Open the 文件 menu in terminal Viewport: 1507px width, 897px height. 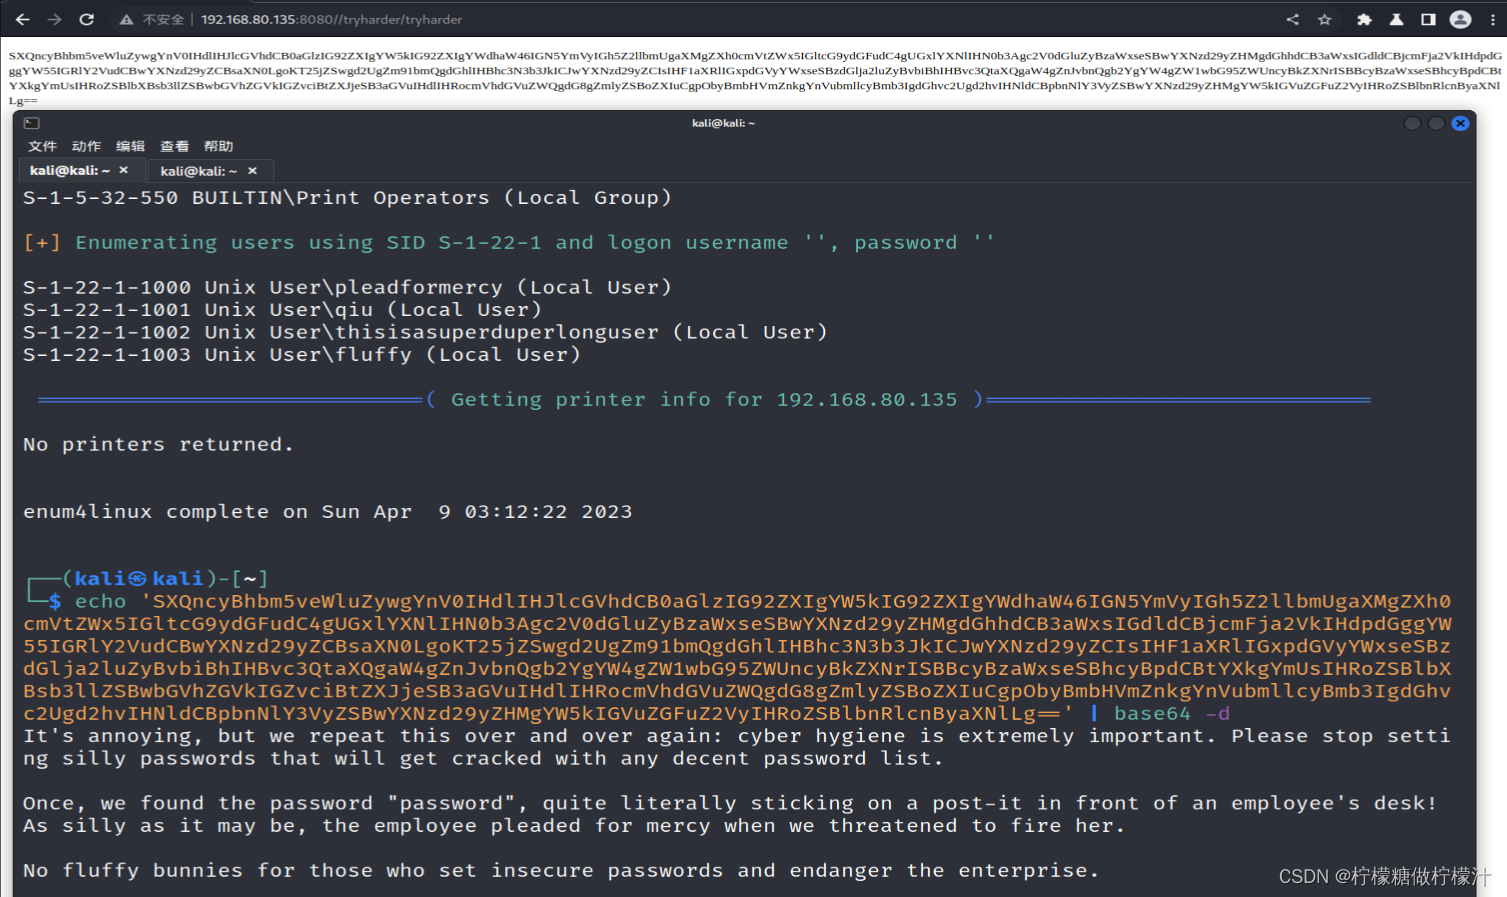tap(42, 146)
